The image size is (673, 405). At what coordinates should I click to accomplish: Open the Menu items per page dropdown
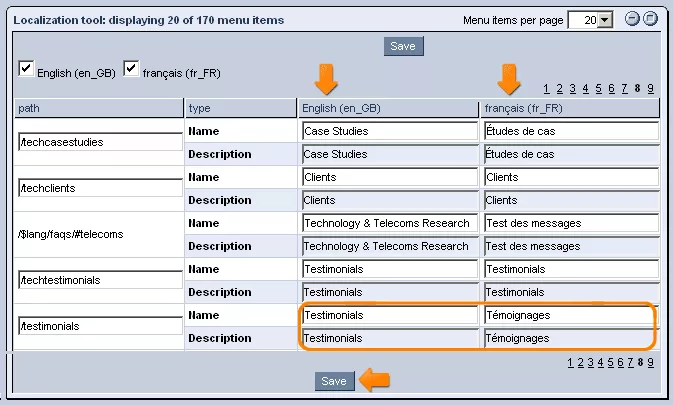point(605,20)
